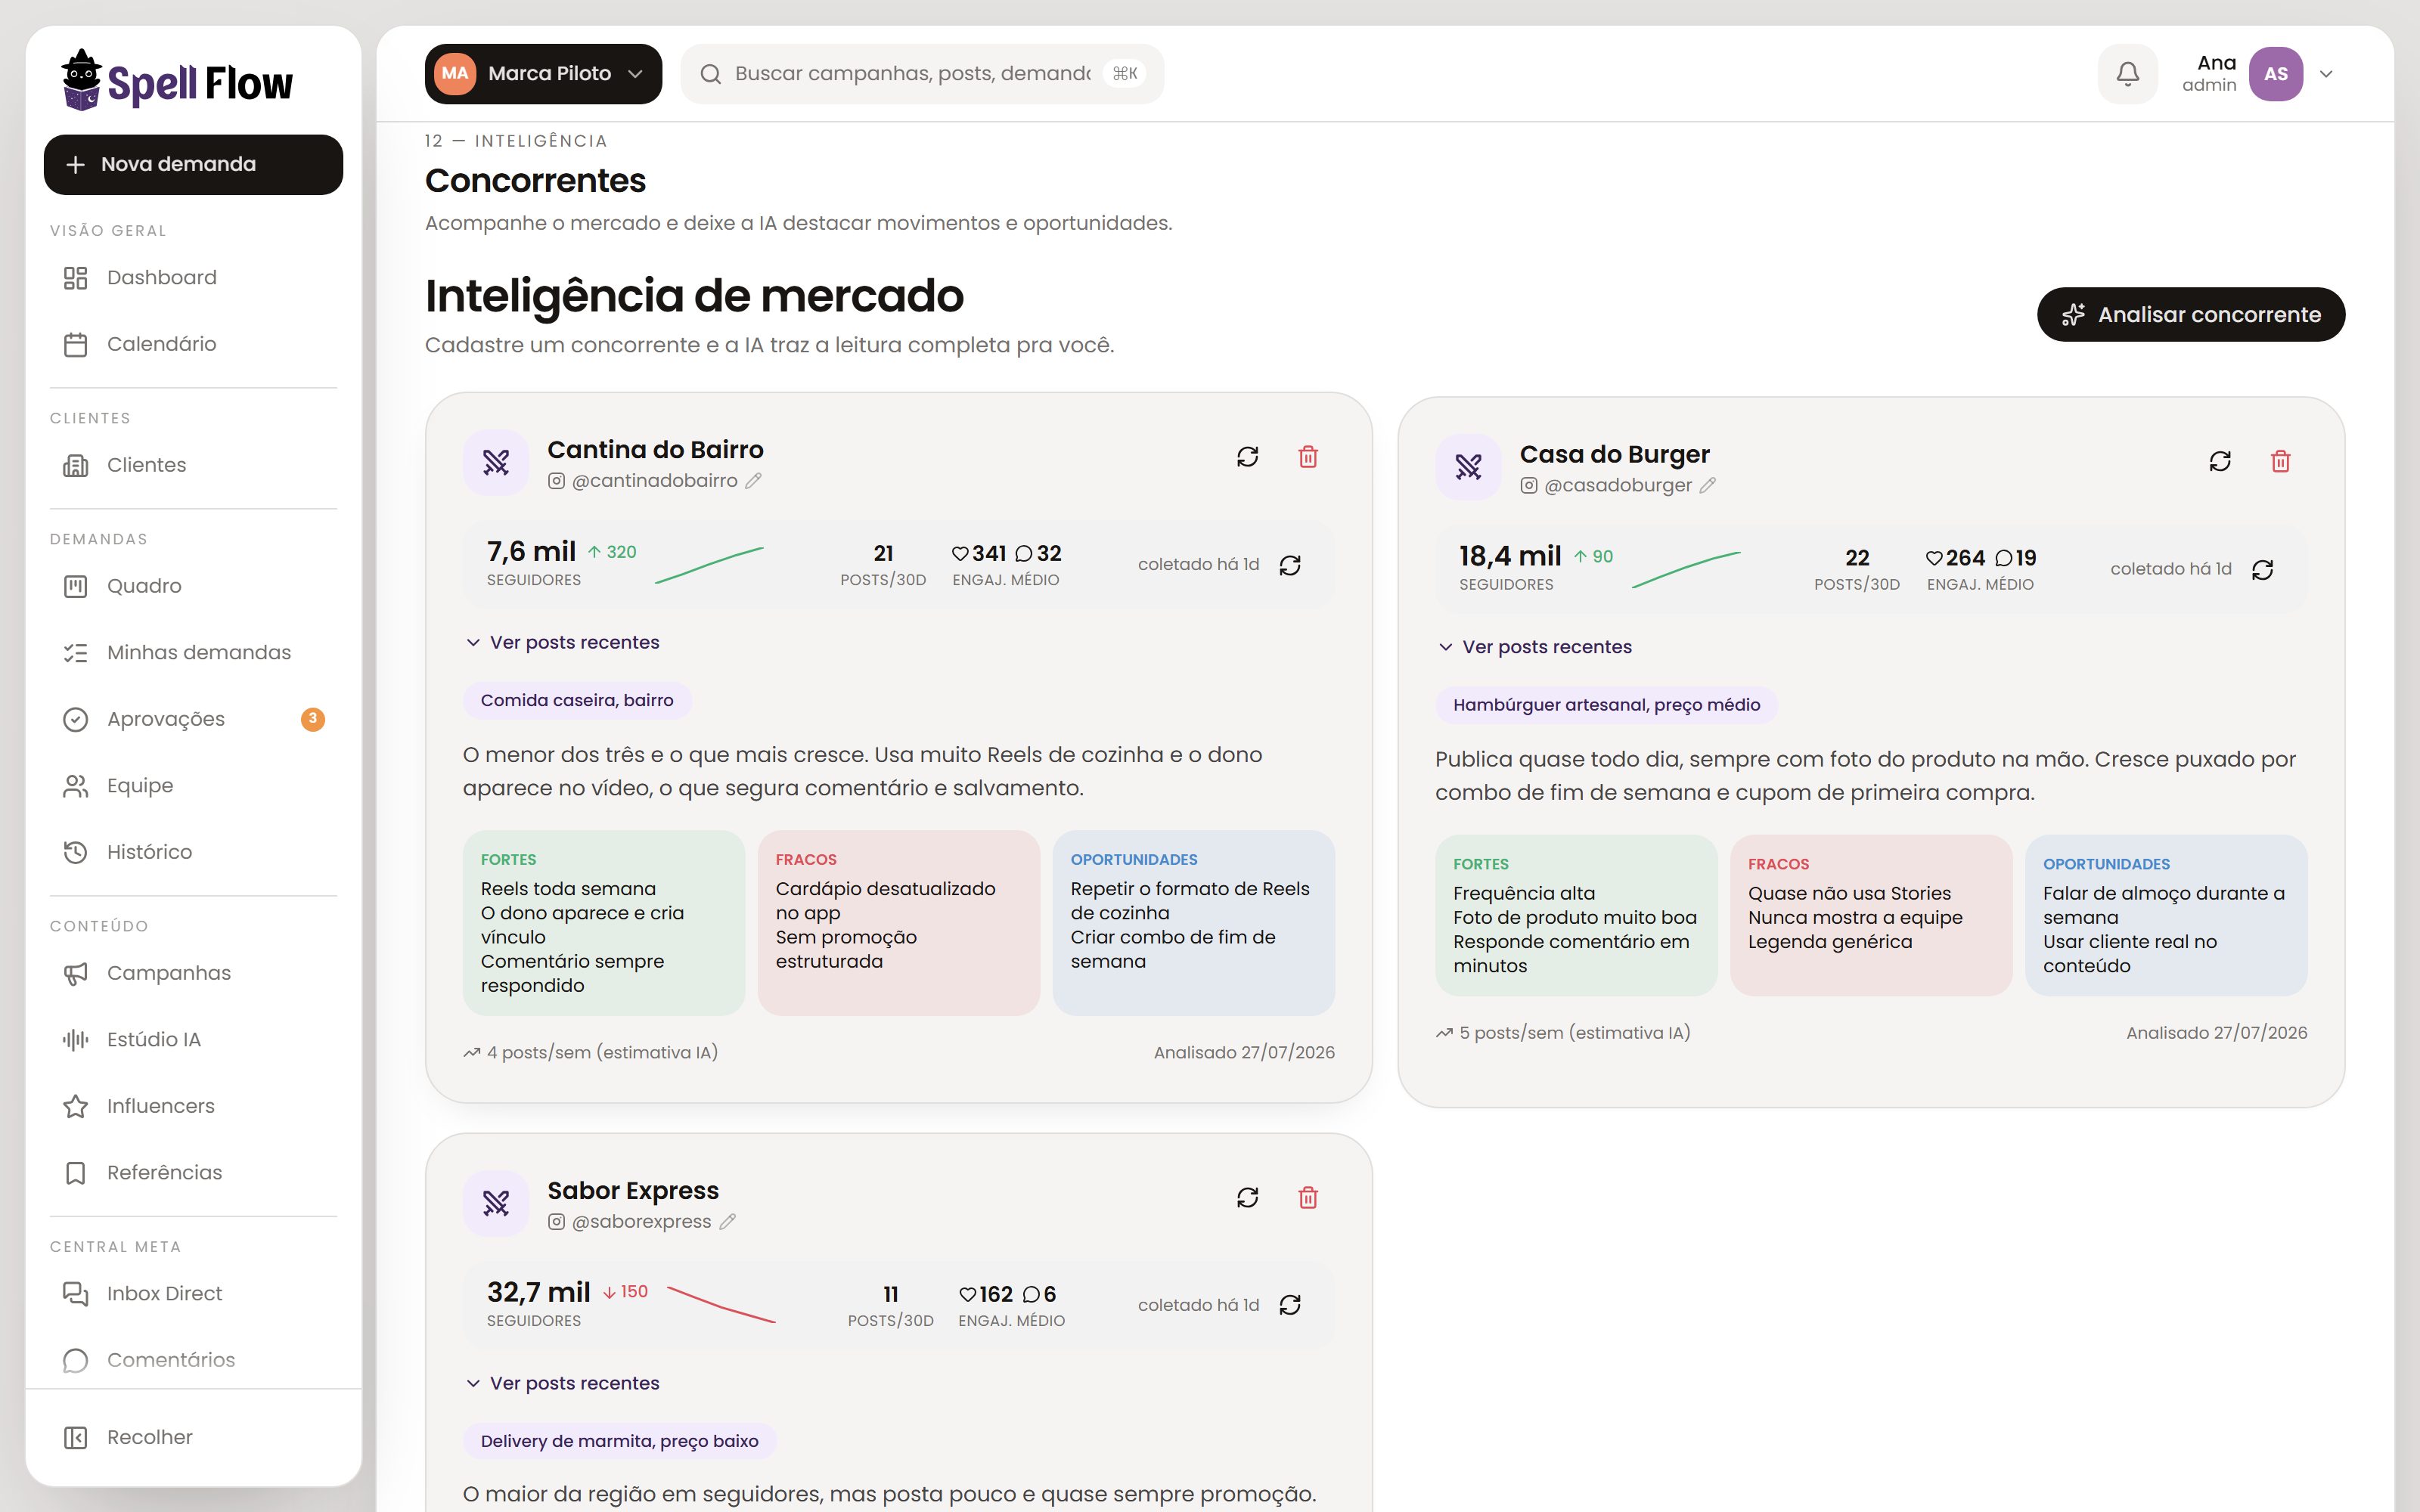Open Campanhas in the sidebar
Viewport: 2420px width, 1512px height.
click(193, 973)
